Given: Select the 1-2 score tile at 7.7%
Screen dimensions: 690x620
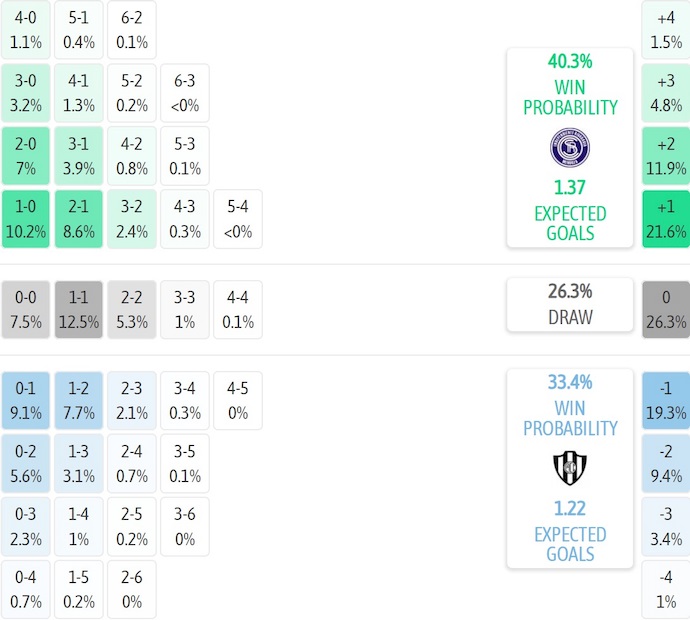Looking at the screenshot, I should [x=78, y=399].
